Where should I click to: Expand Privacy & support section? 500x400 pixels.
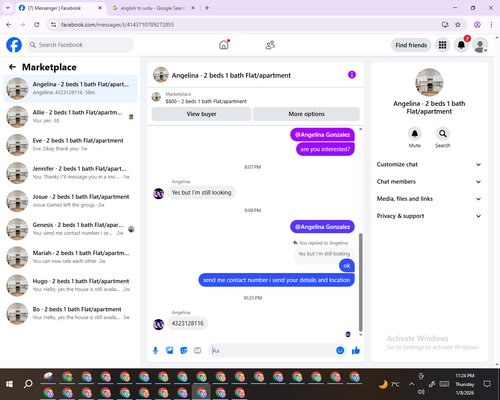click(x=429, y=216)
